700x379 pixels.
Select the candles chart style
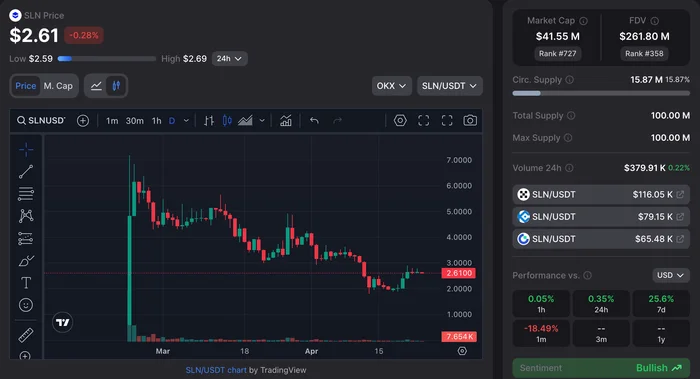227,121
